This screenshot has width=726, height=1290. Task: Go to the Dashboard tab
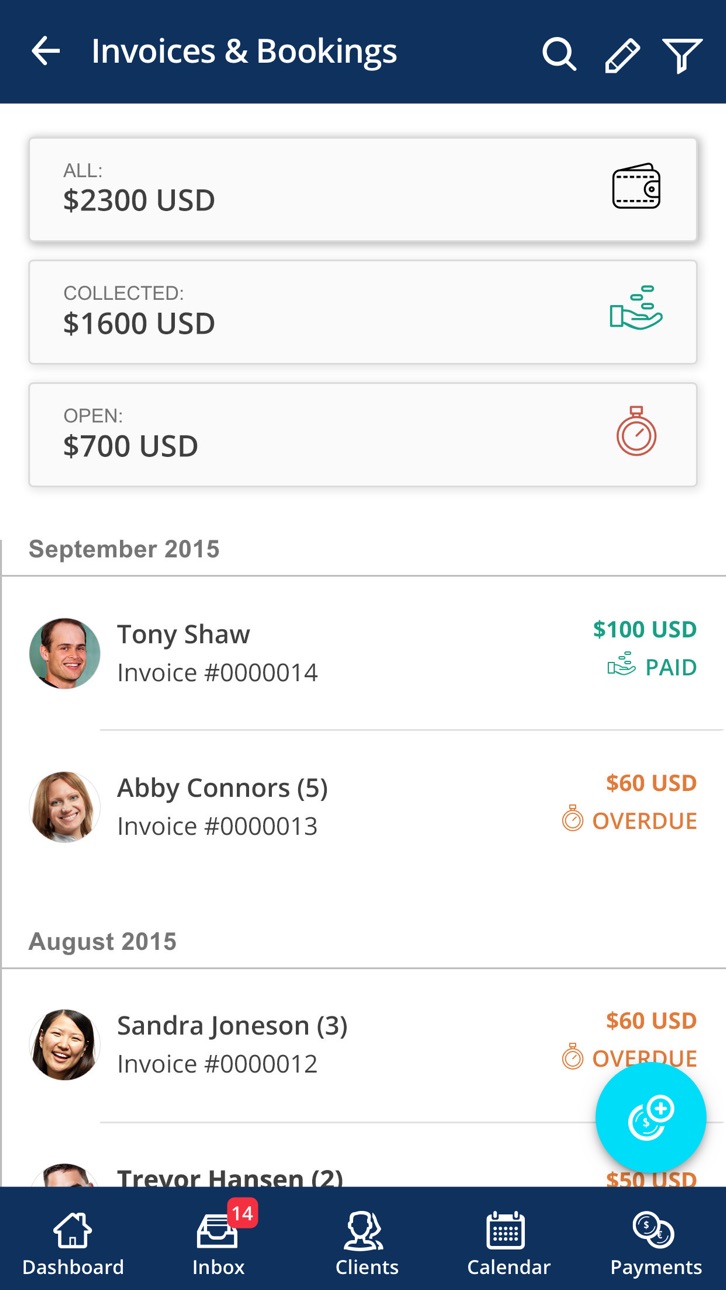tap(73, 1243)
